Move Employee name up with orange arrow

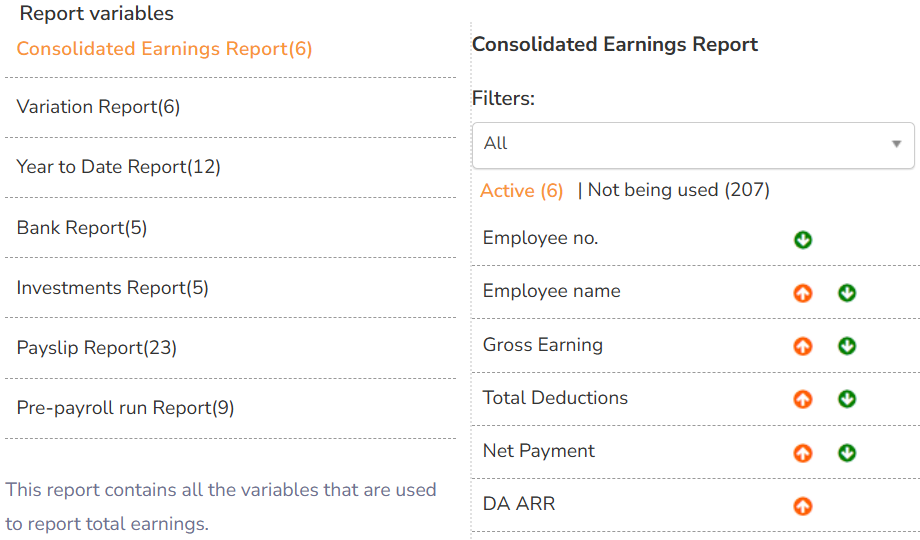click(x=802, y=293)
